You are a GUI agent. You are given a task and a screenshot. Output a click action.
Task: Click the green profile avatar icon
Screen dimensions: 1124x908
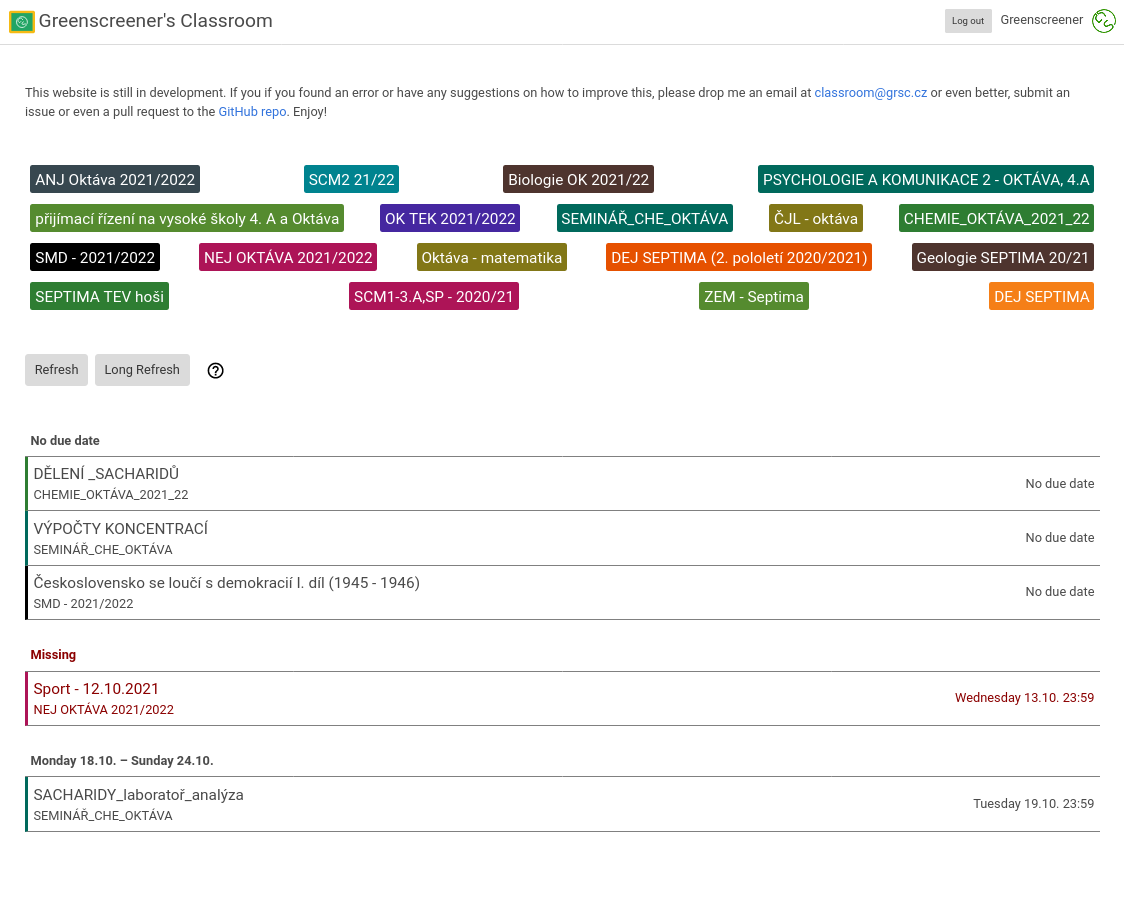pyautogui.click(x=1103, y=20)
